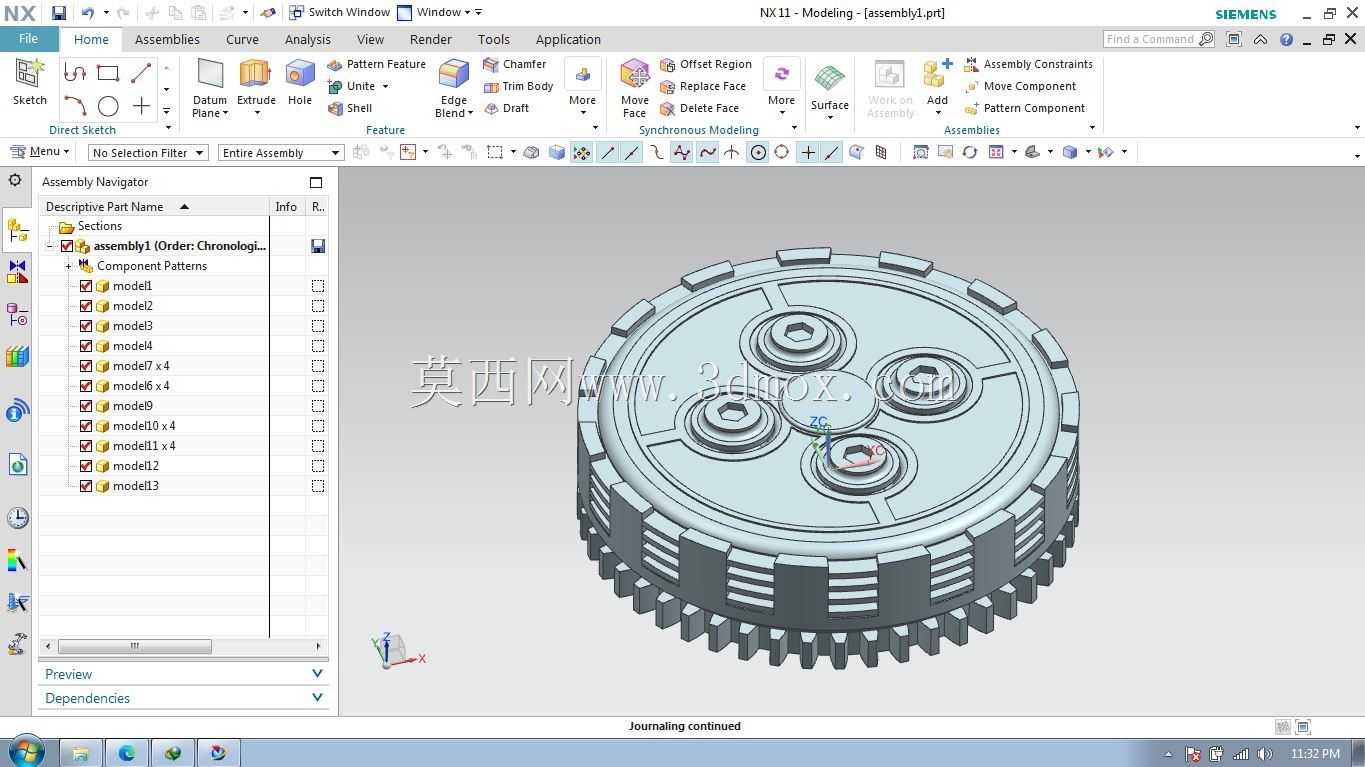Activate the Shell tool
Viewport: 1365px width, 767px height.
coord(350,108)
